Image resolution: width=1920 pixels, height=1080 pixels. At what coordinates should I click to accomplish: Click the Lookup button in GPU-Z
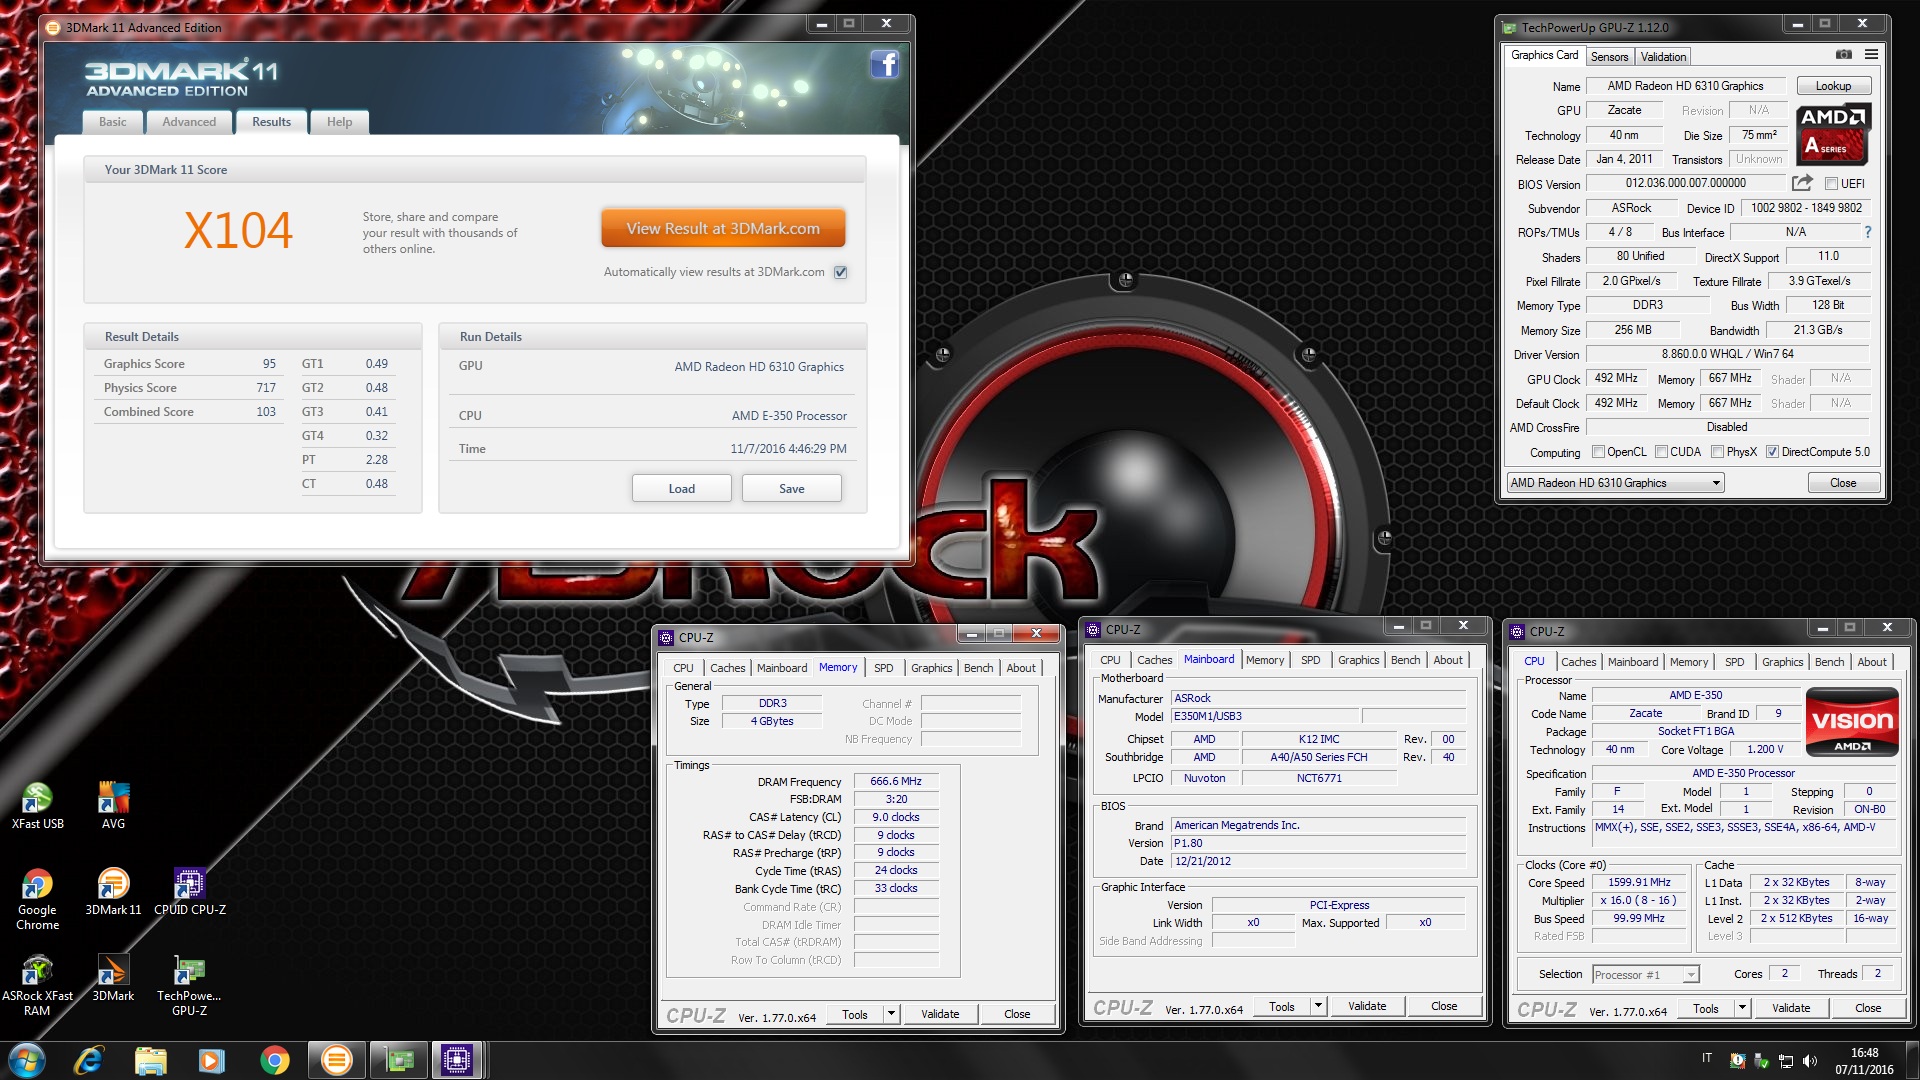[x=1833, y=86]
